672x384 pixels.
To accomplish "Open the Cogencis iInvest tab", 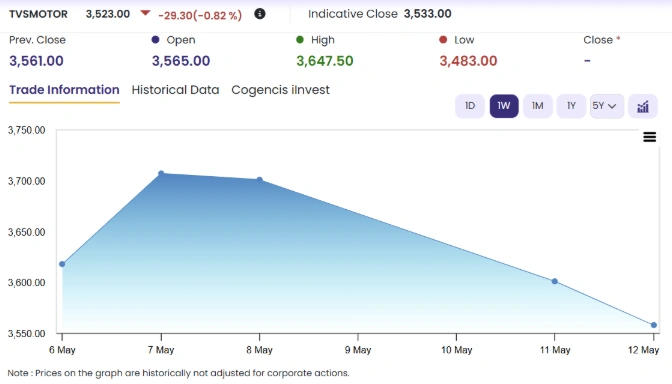I will [x=280, y=90].
